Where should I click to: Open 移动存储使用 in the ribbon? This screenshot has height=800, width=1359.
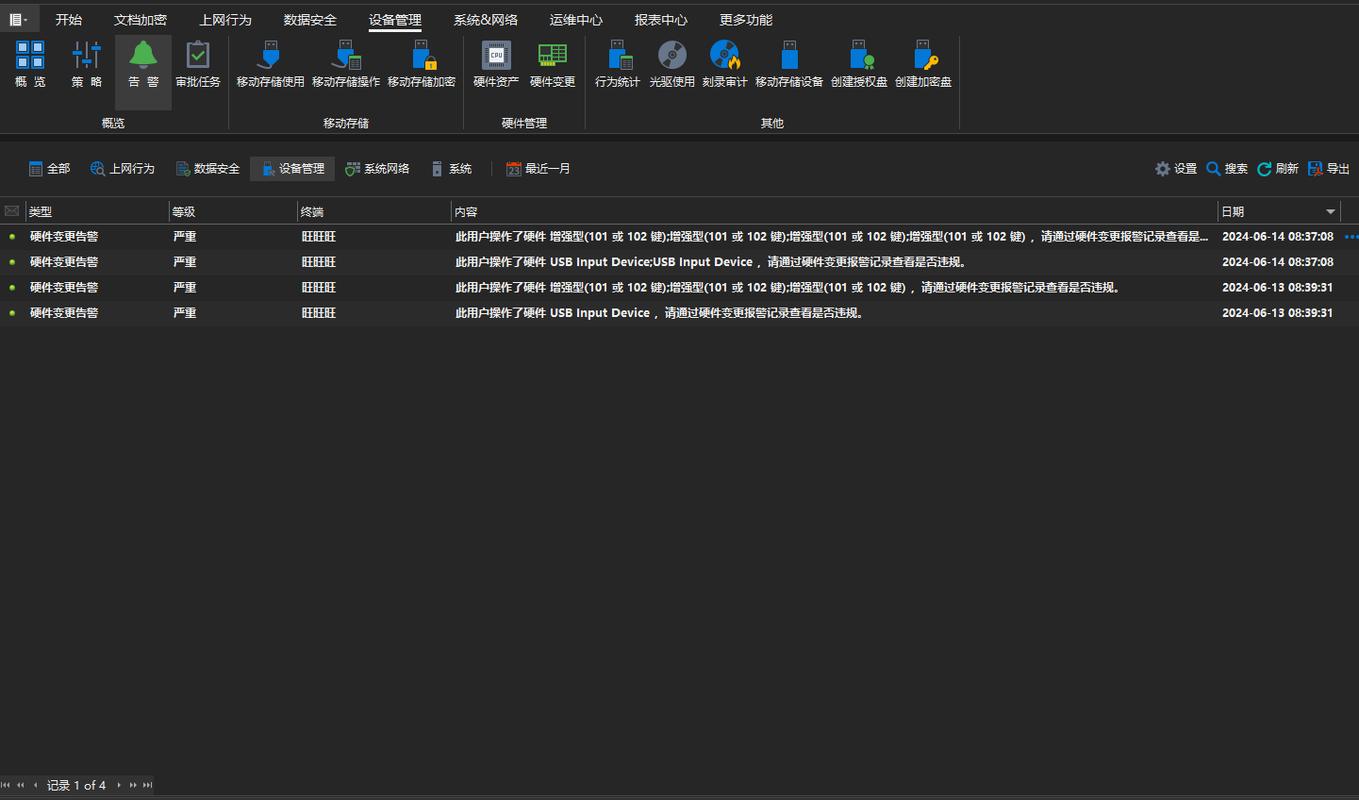point(270,65)
